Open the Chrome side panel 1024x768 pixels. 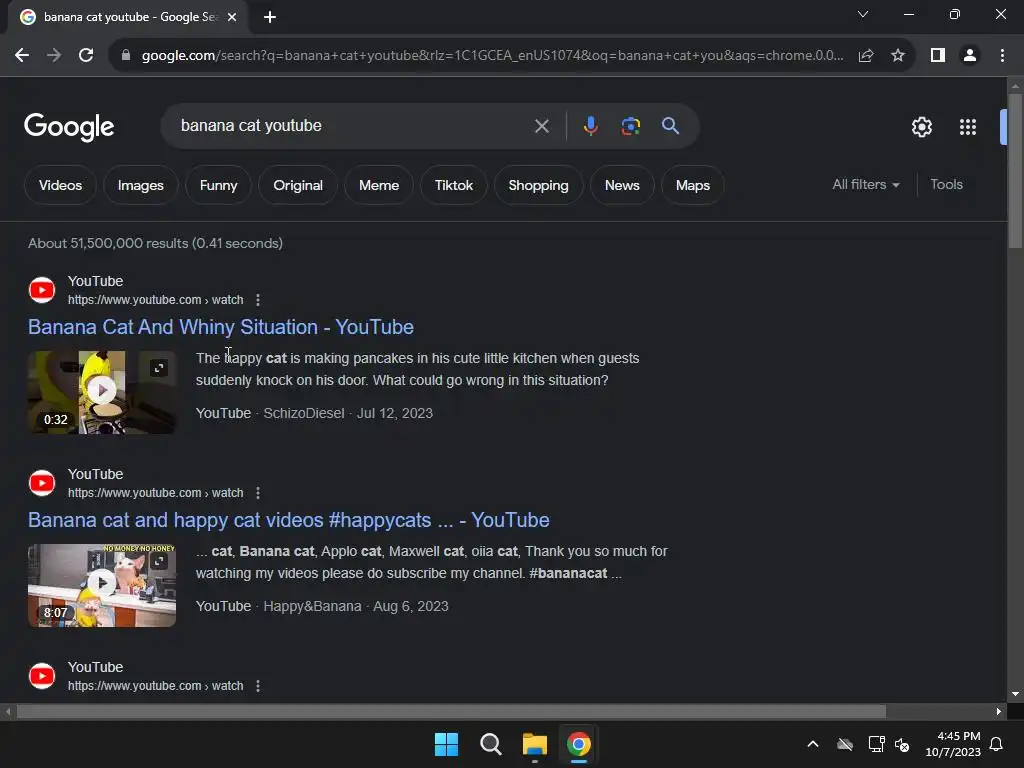pos(938,56)
